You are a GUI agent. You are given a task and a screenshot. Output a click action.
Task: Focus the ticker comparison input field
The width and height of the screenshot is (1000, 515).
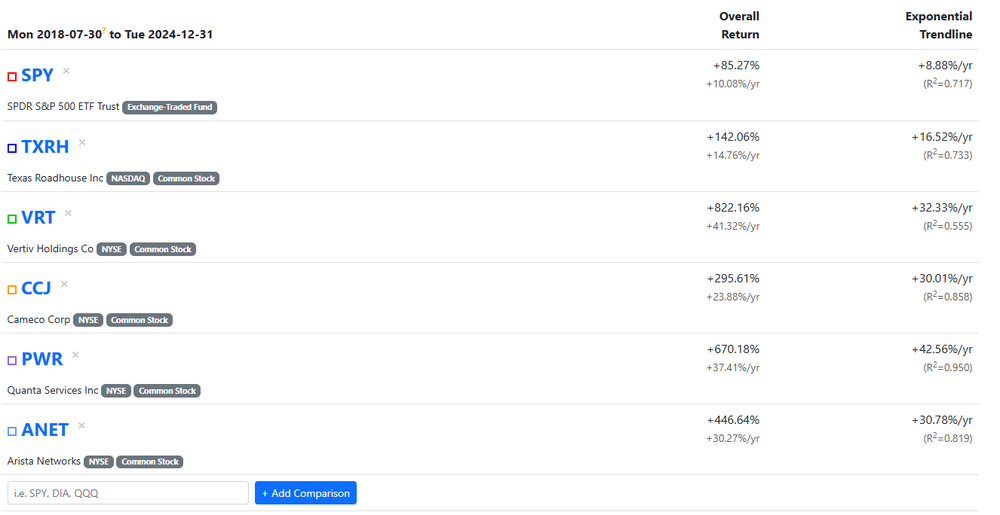coord(128,493)
